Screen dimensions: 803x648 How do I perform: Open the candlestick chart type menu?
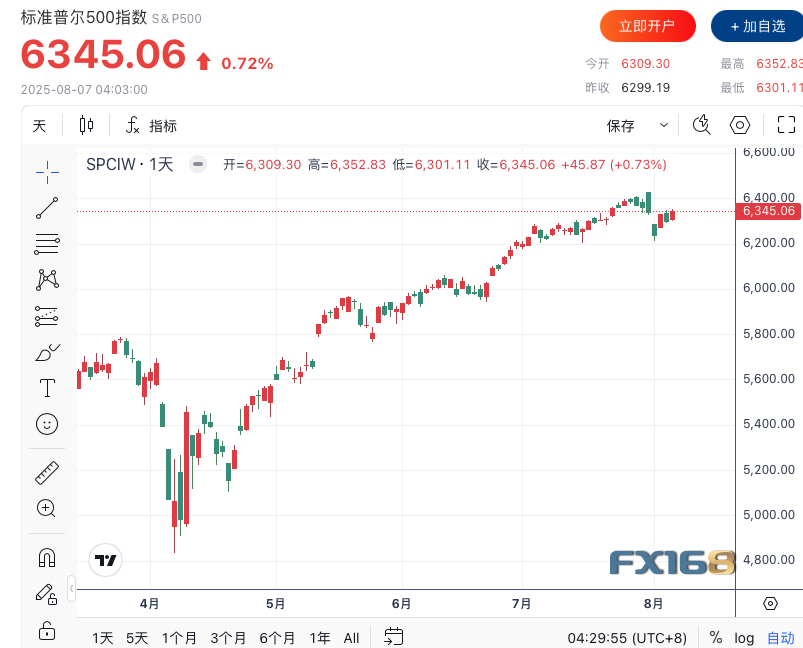[x=86, y=125]
